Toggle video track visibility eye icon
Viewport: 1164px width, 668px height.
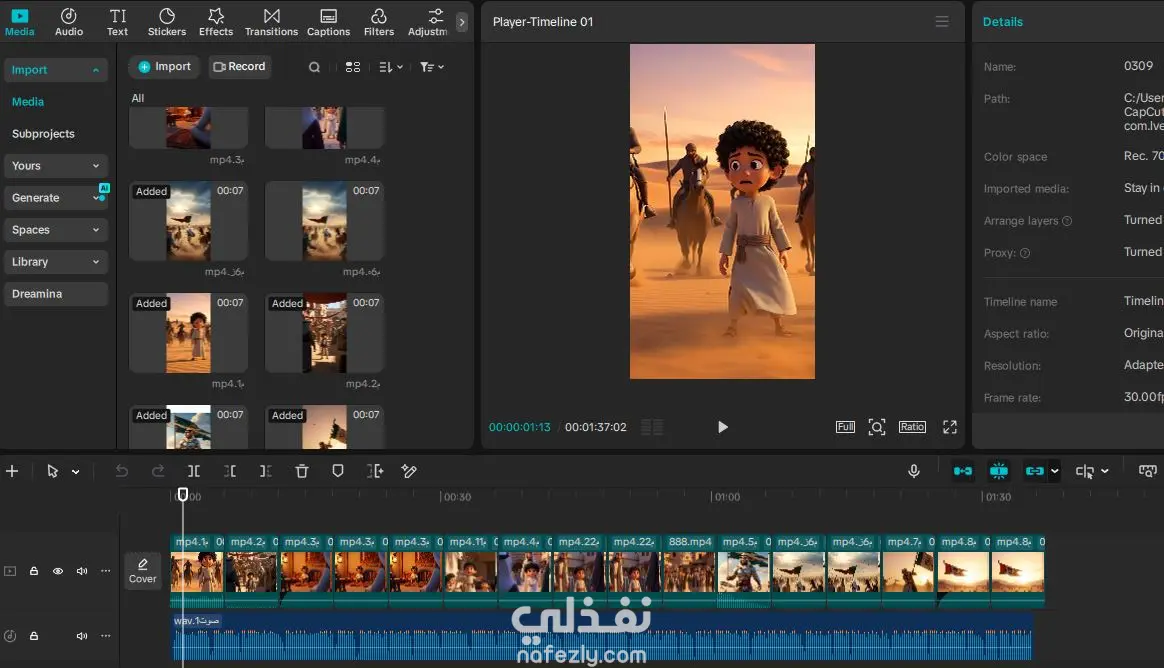(x=58, y=571)
